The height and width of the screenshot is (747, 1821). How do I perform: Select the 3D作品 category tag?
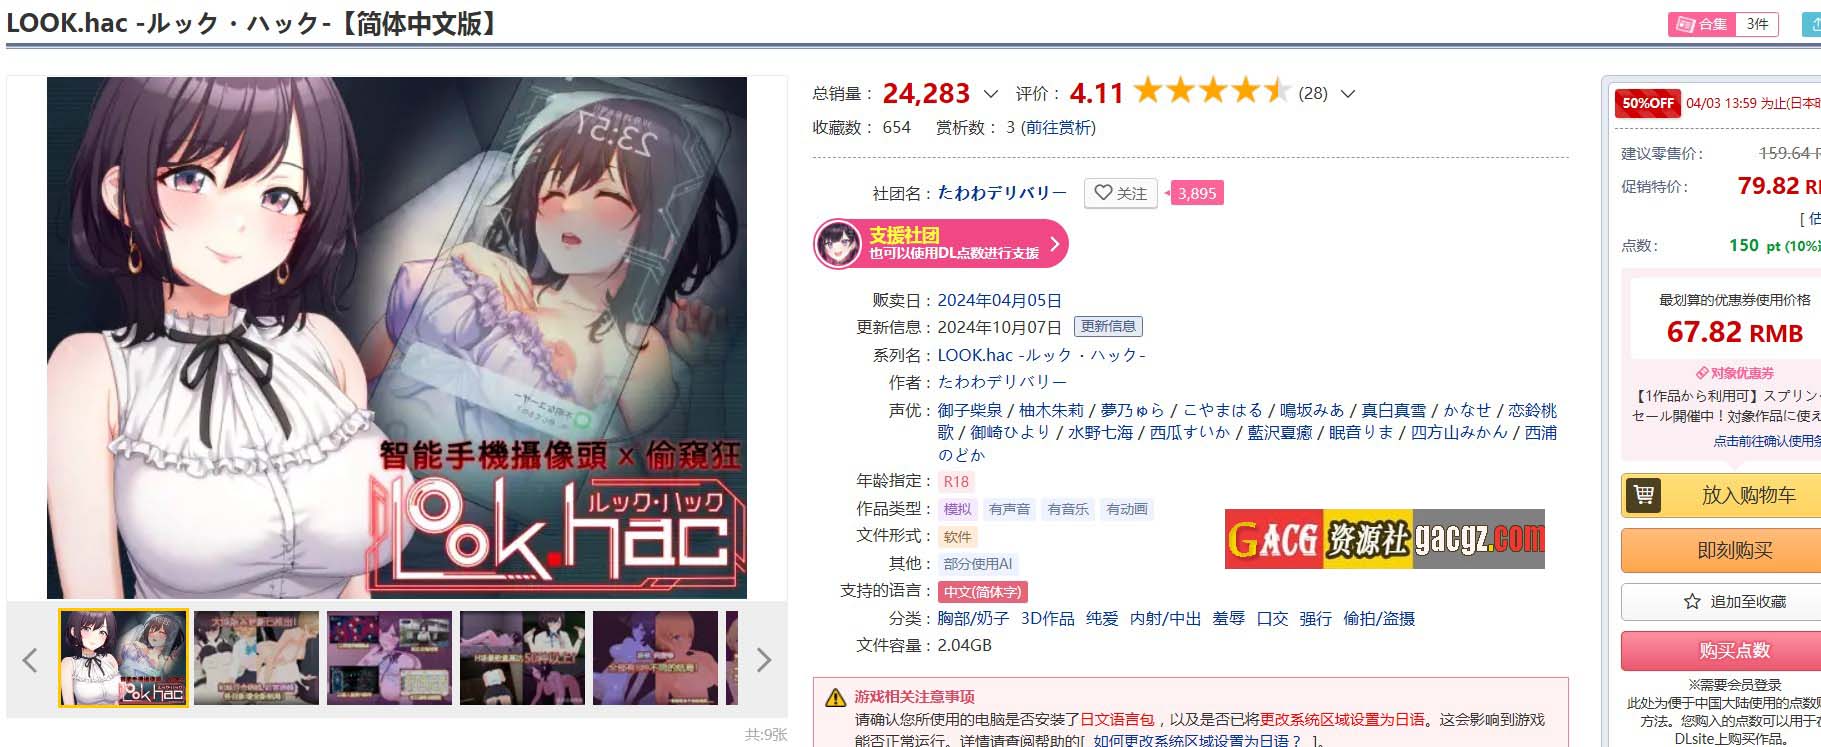coord(1047,619)
